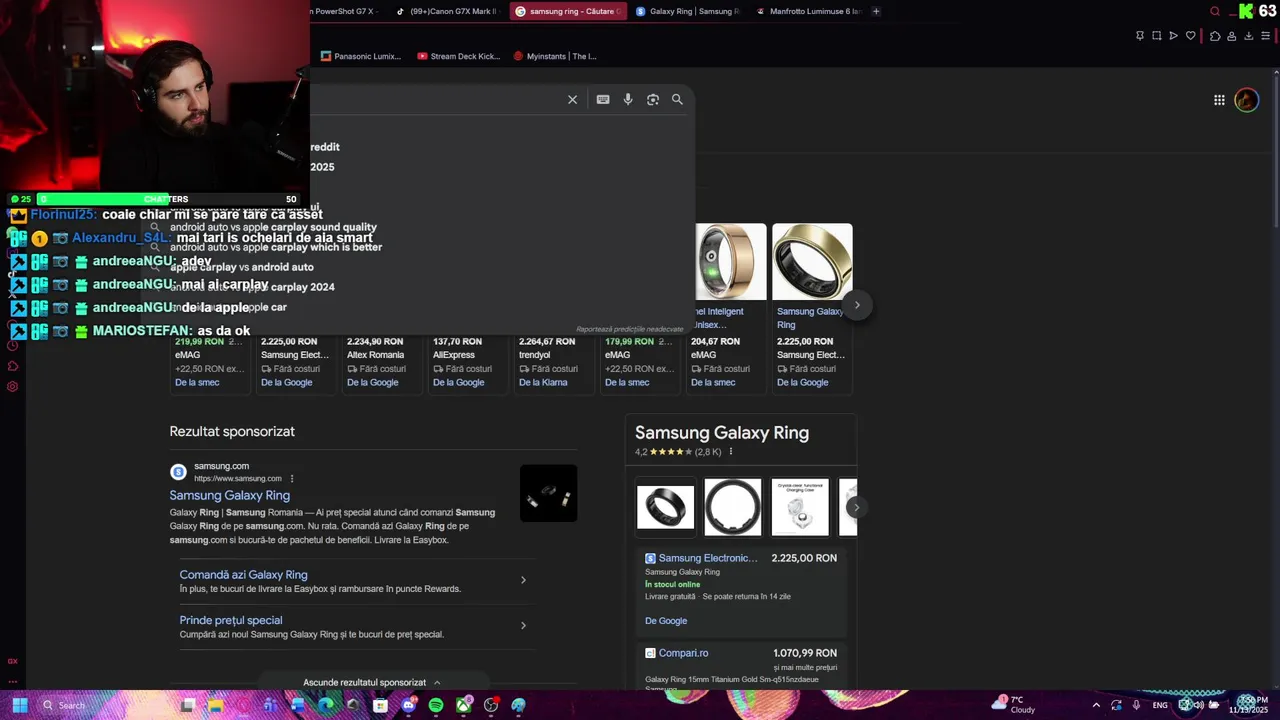Open Raportează predicțiile neadecvate link

tap(629, 329)
